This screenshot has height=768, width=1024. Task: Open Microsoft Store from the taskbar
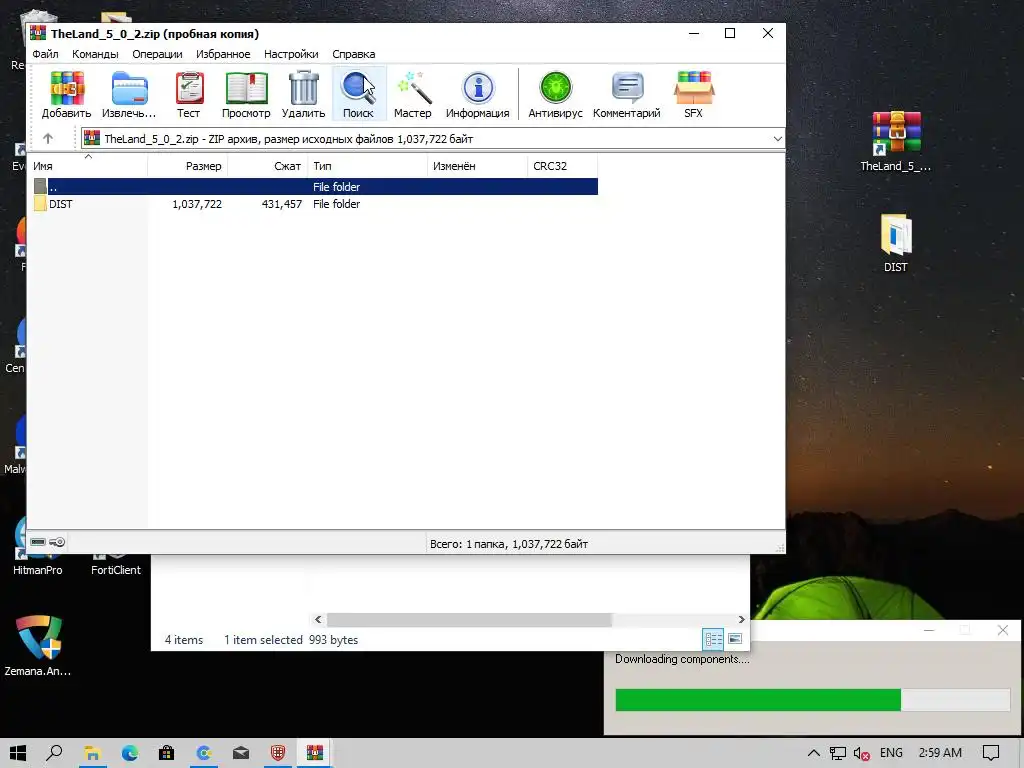tap(167, 753)
